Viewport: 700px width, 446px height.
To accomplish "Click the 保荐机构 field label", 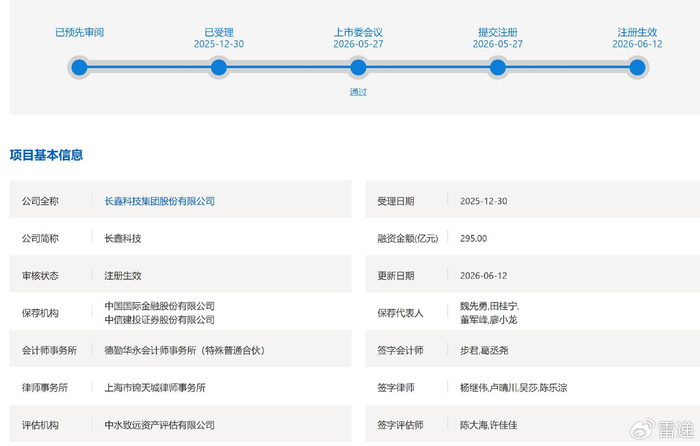I will click(x=40, y=313).
